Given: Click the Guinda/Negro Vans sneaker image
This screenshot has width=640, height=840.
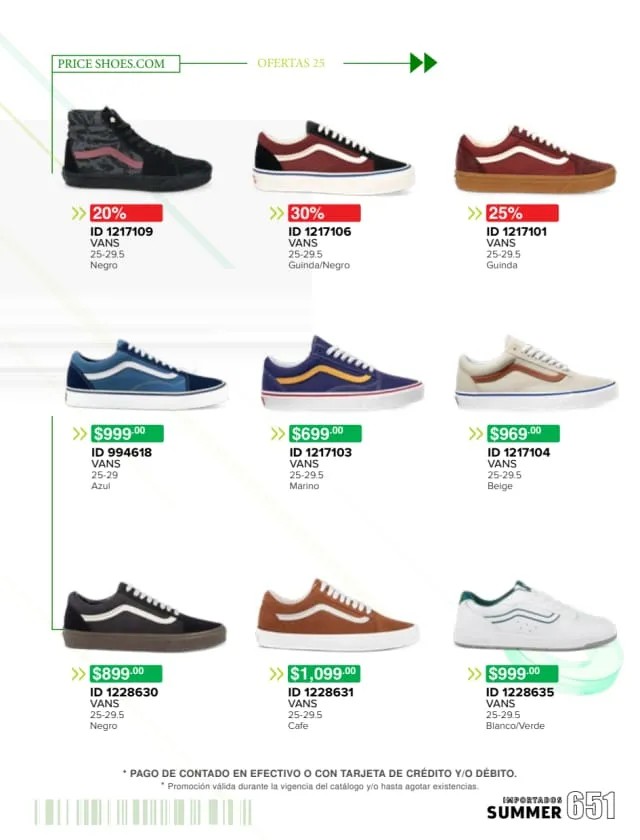Looking at the screenshot, I should 334,158.
